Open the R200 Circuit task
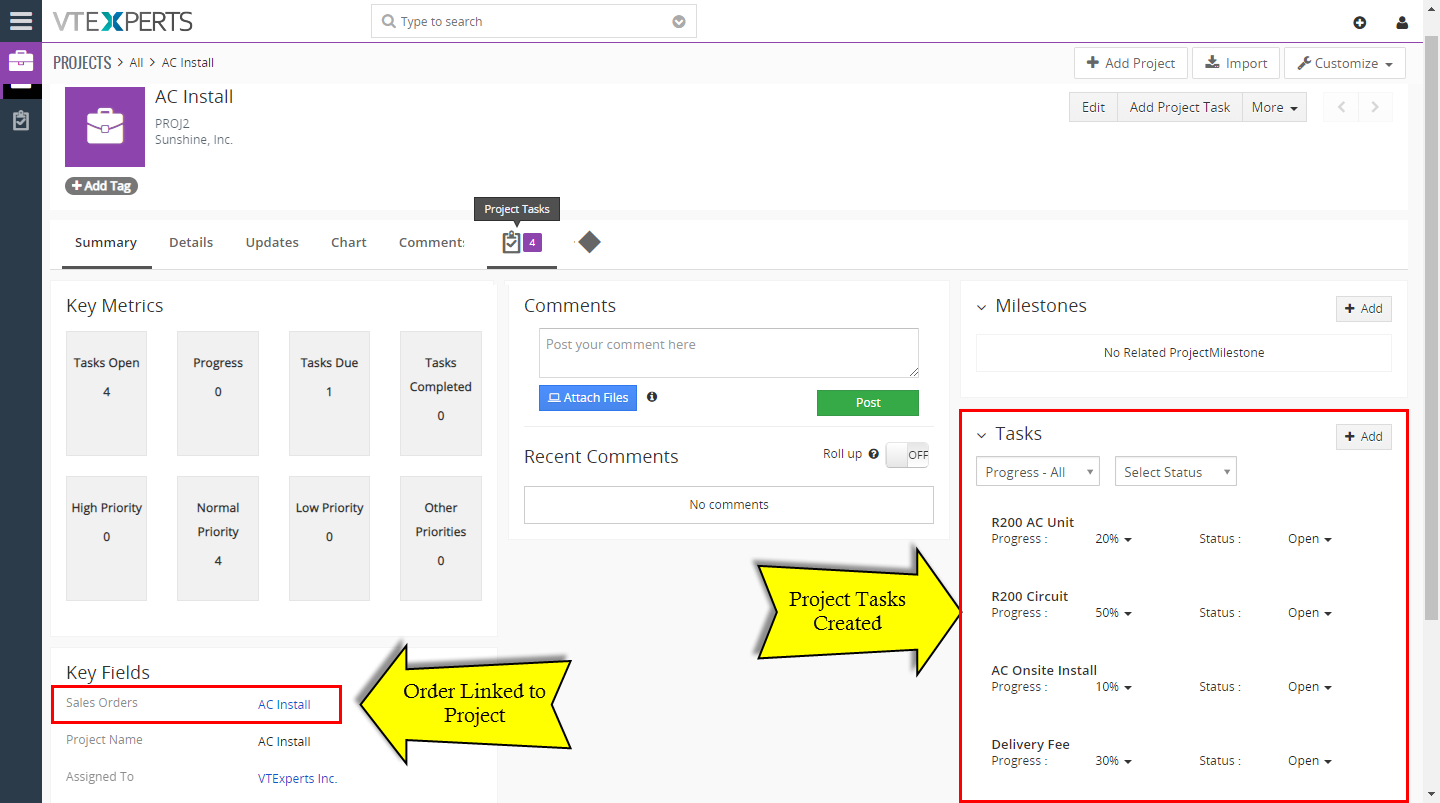The image size is (1440, 803). point(1029,597)
